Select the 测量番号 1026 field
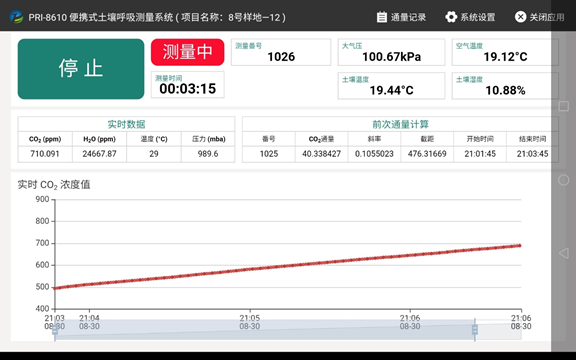The height and width of the screenshot is (360, 576). (x=281, y=53)
